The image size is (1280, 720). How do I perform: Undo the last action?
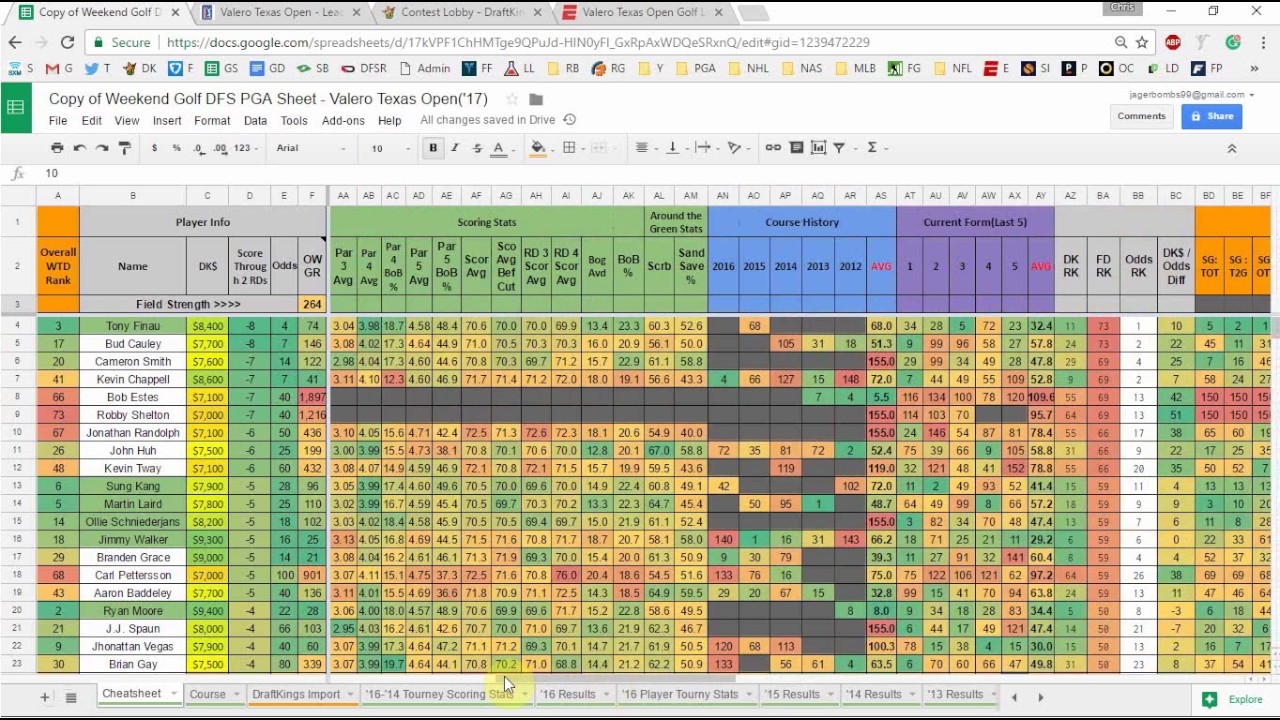tap(80, 148)
